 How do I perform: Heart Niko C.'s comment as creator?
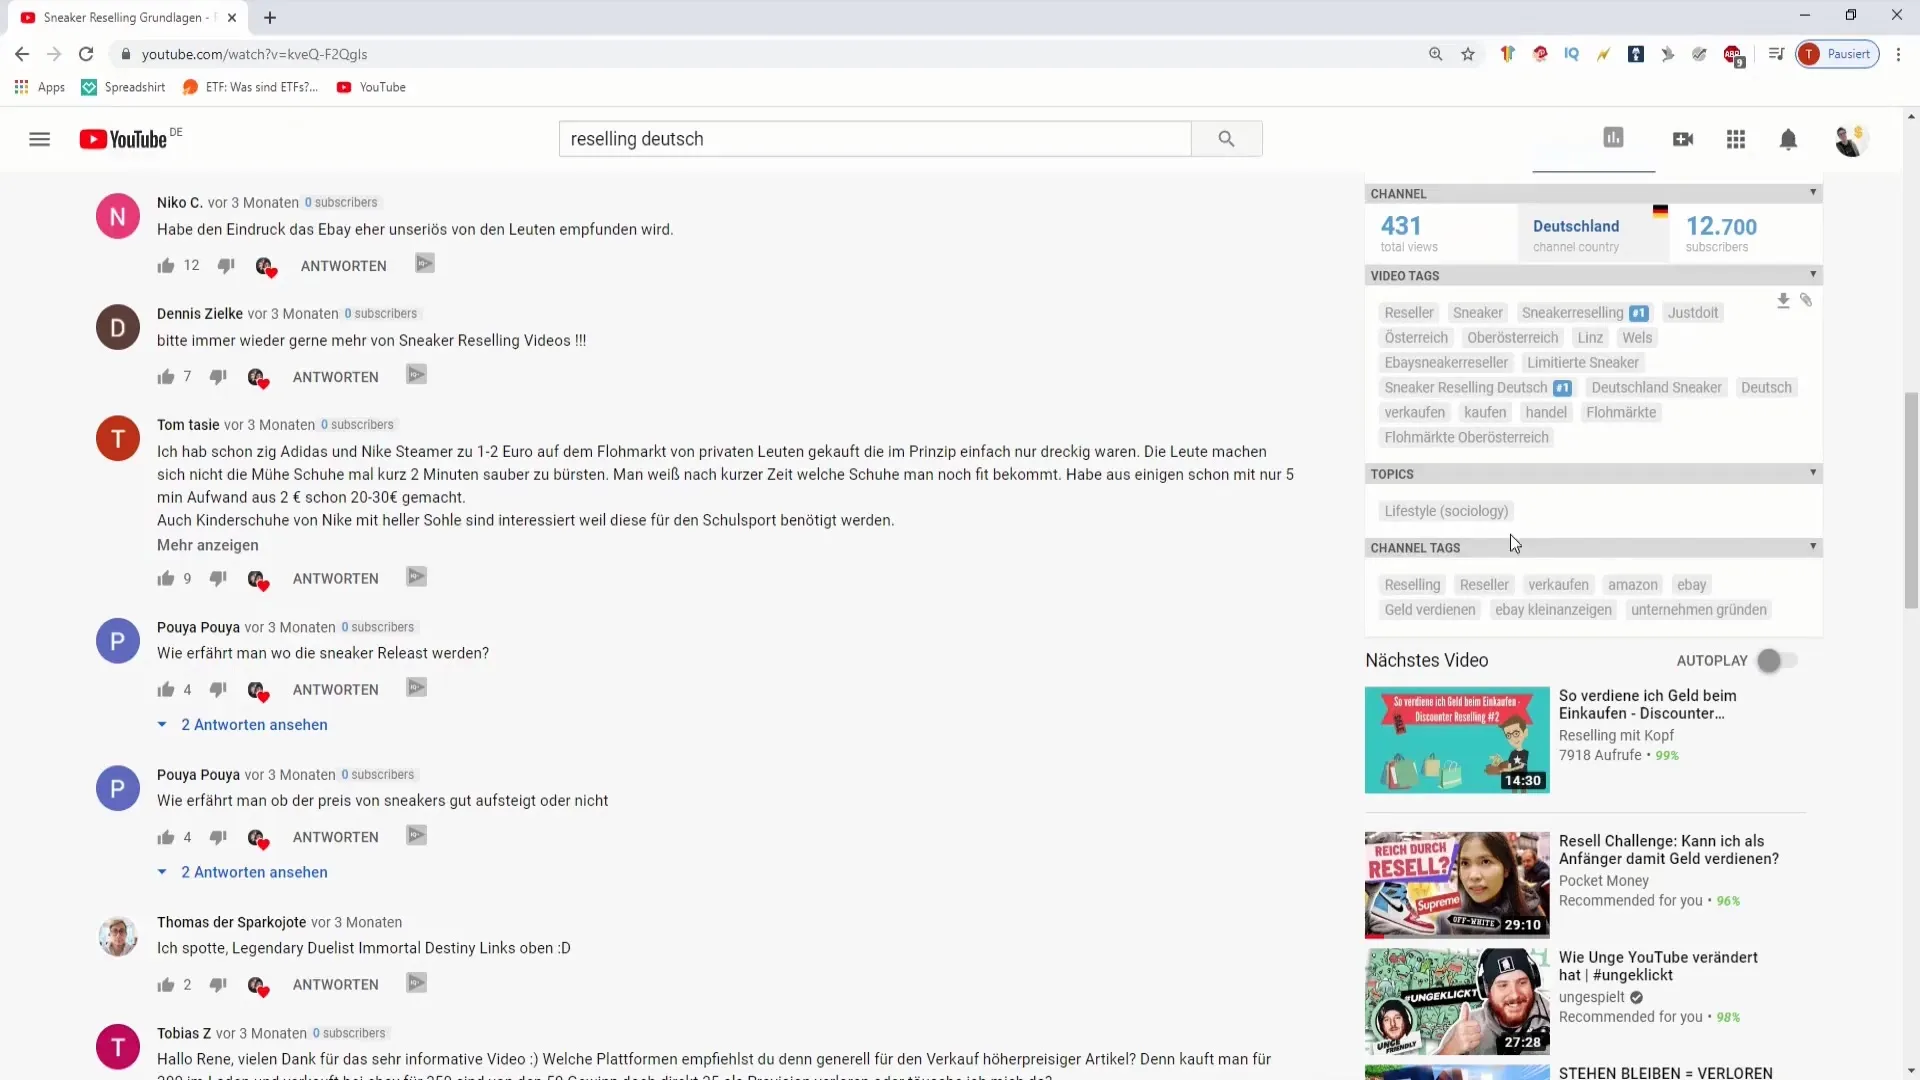pyautogui.click(x=265, y=266)
